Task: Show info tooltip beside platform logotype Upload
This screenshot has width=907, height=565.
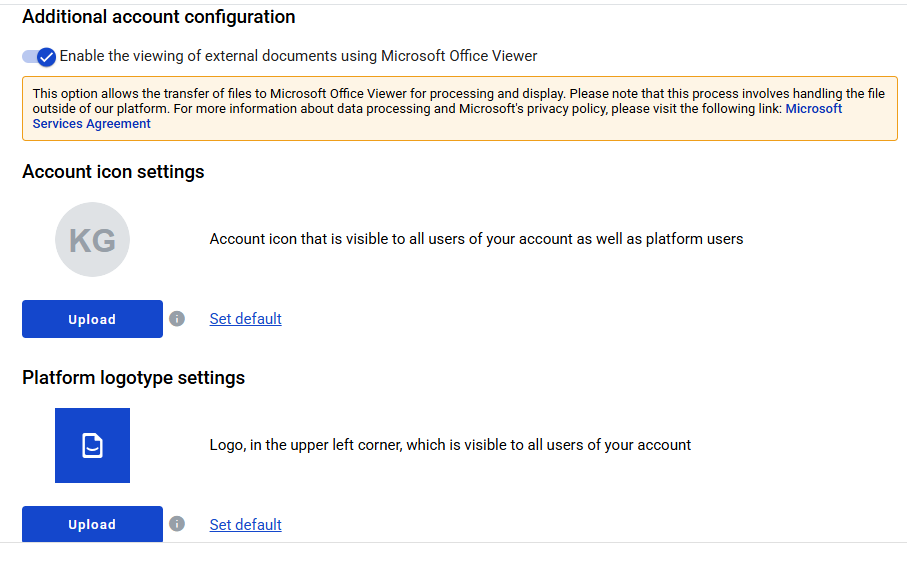Action: [177, 524]
